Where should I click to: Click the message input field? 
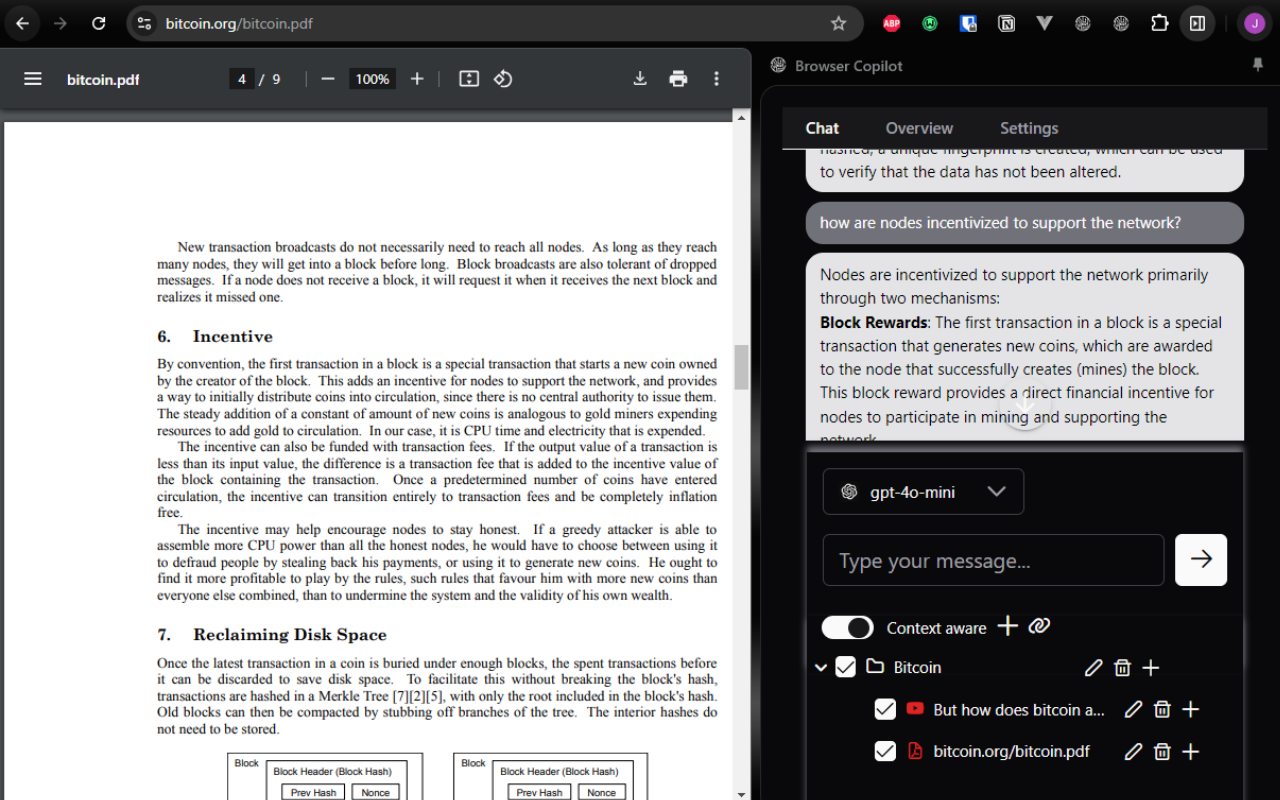tap(993, 560)
